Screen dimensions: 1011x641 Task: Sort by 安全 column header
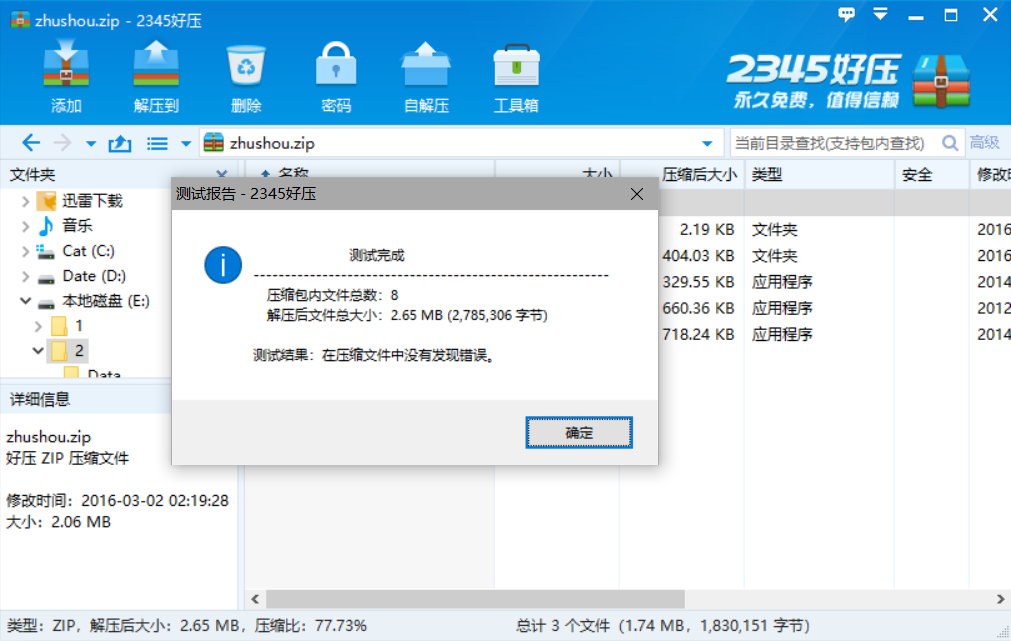pyautogui.click(x=917, y=175)
